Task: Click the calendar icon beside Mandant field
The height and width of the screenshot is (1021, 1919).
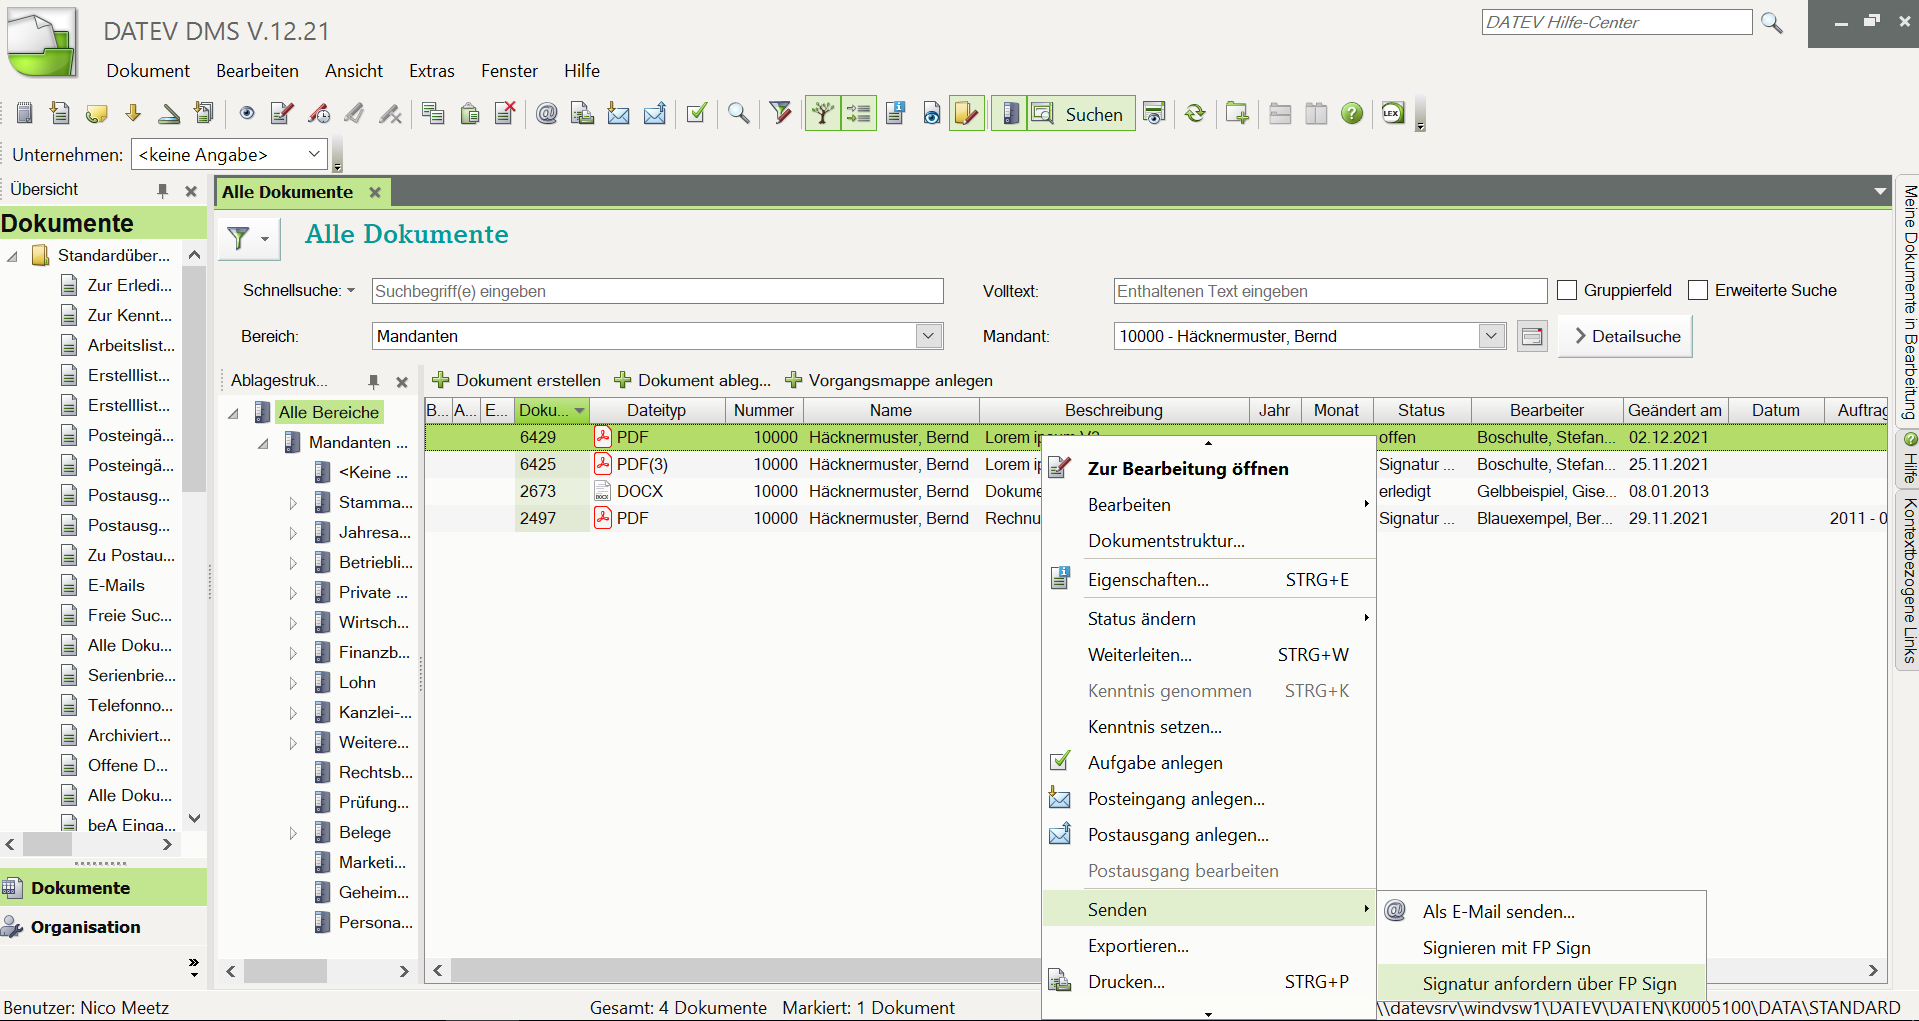Action: [x=1531, y=337]
